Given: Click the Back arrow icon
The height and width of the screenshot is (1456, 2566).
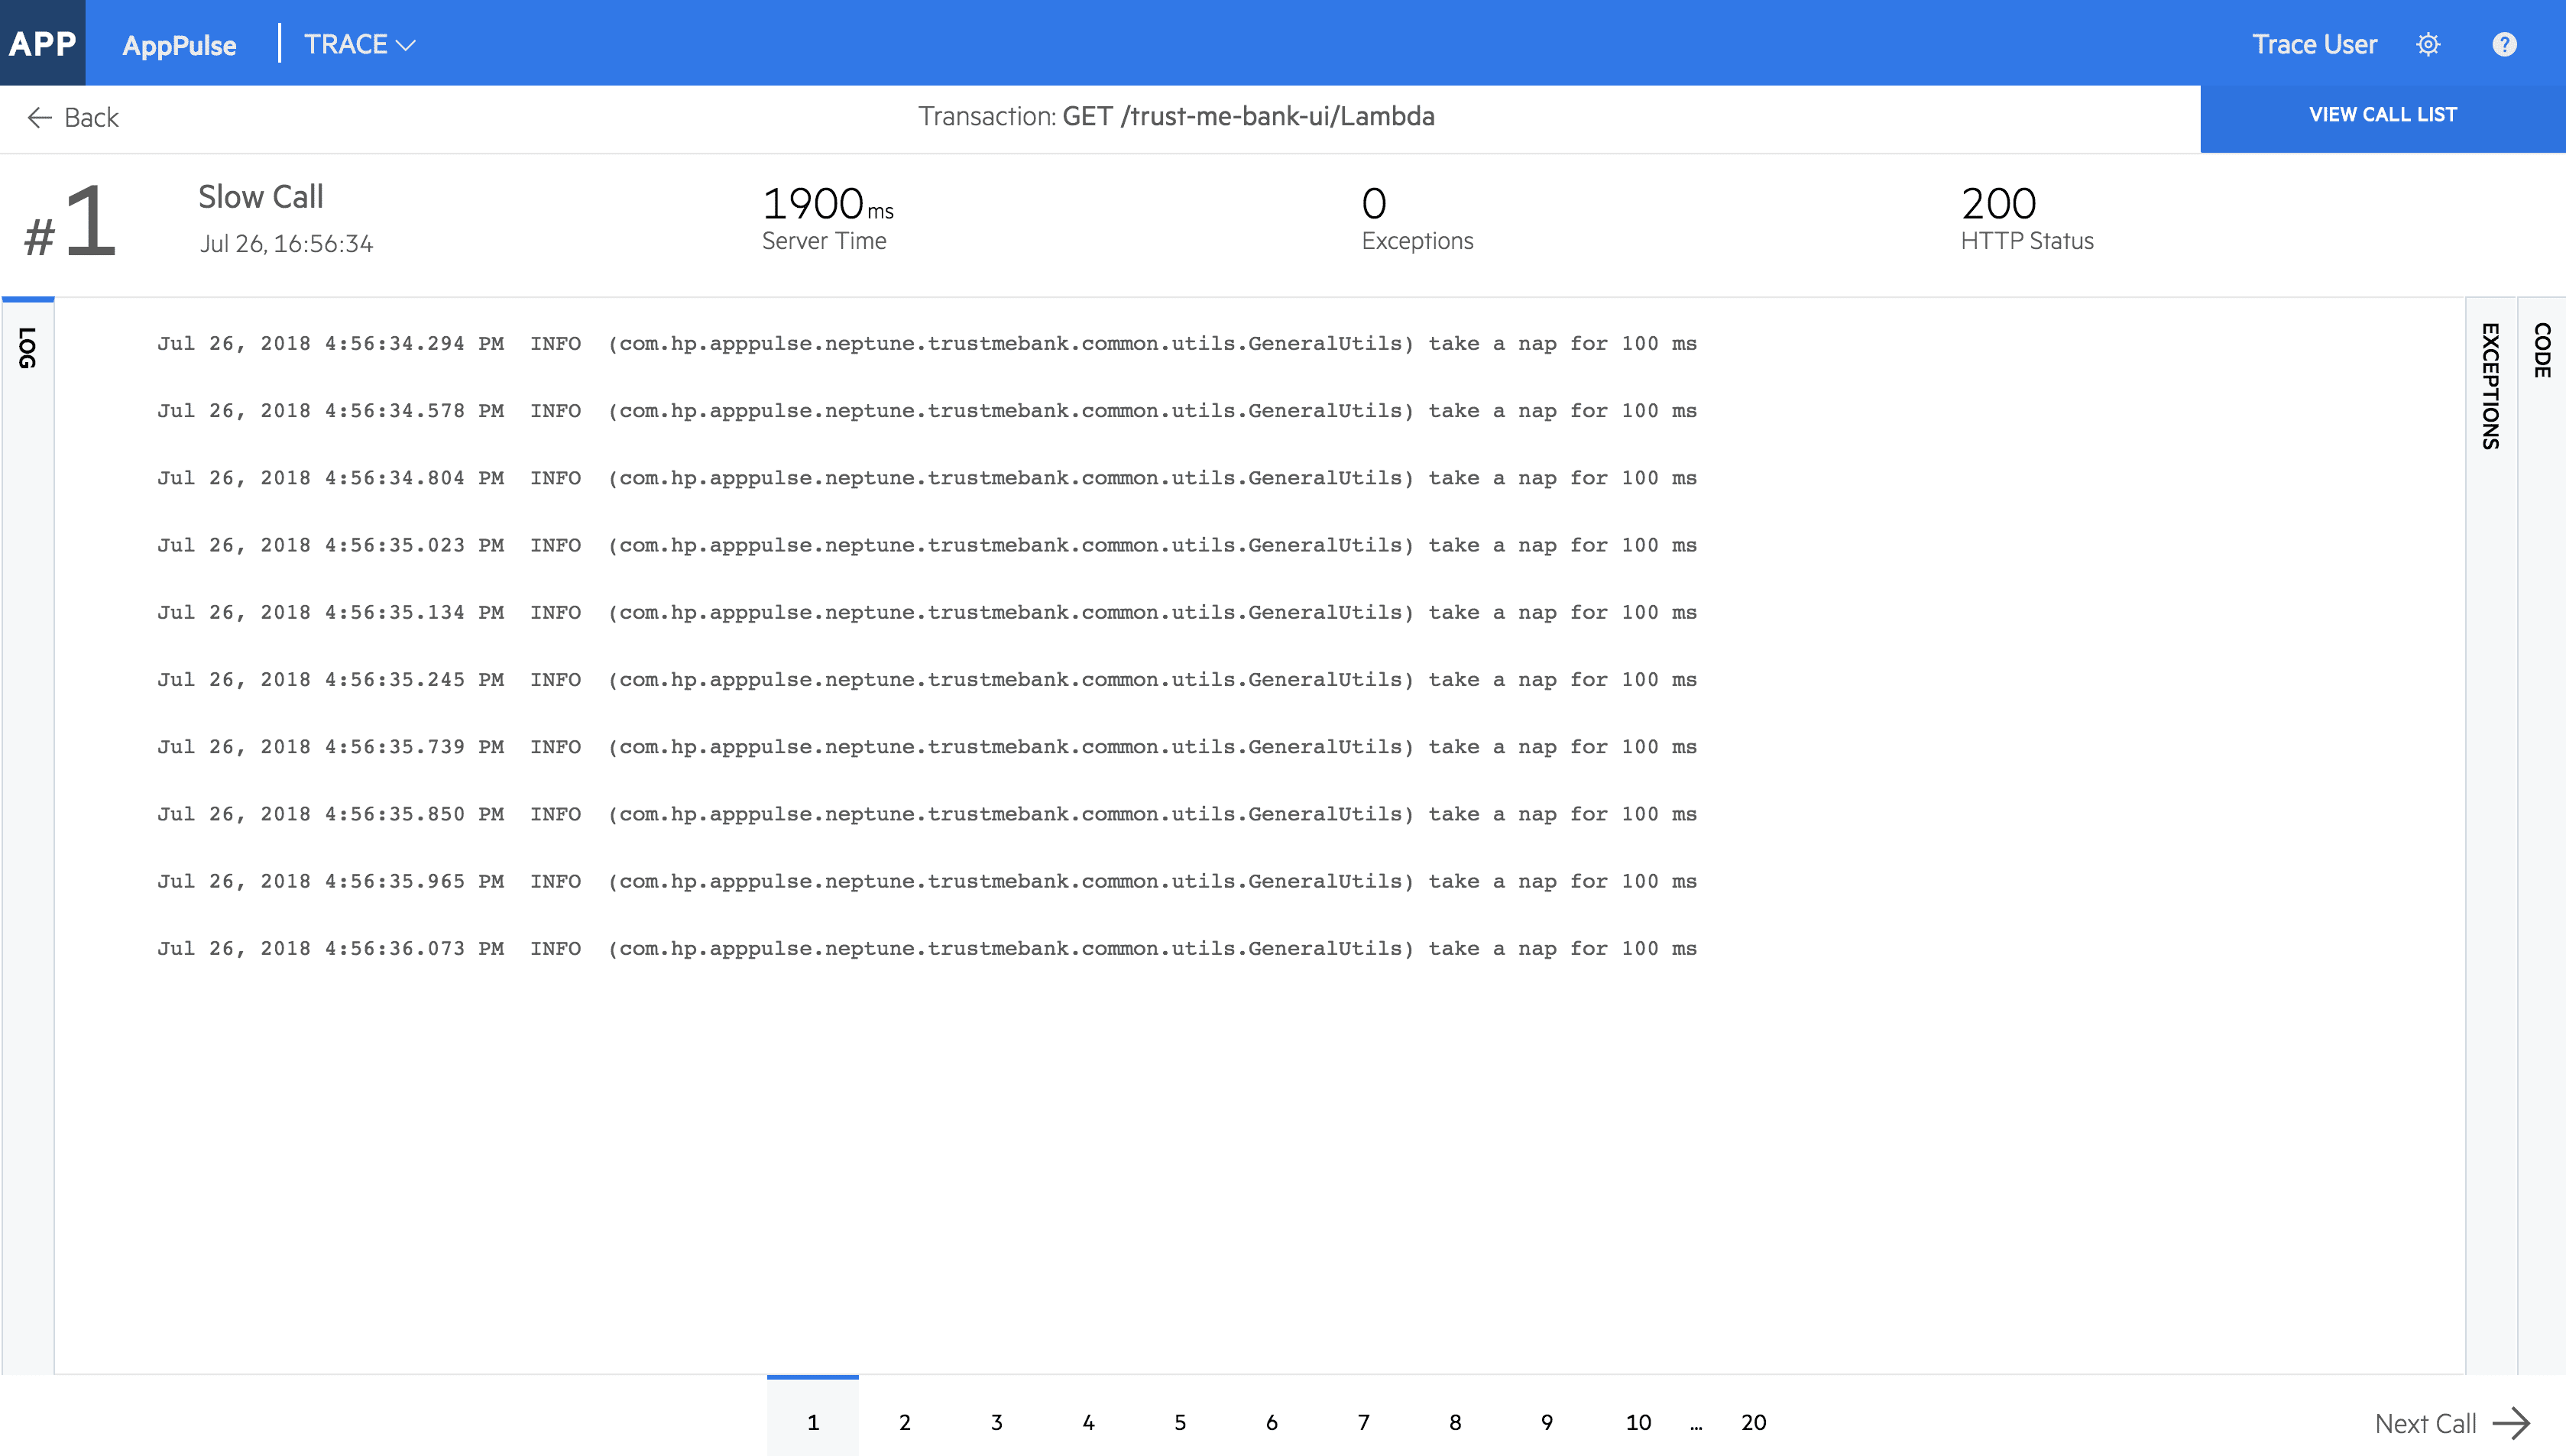Looking at the screenshot, I should (x=39, y=118).
